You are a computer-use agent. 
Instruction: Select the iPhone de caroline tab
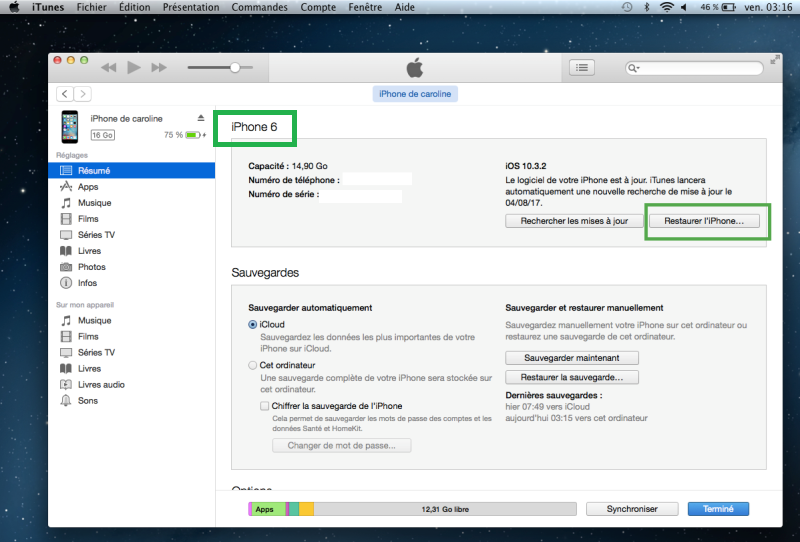pyautogui.click(x=415, y=94)
